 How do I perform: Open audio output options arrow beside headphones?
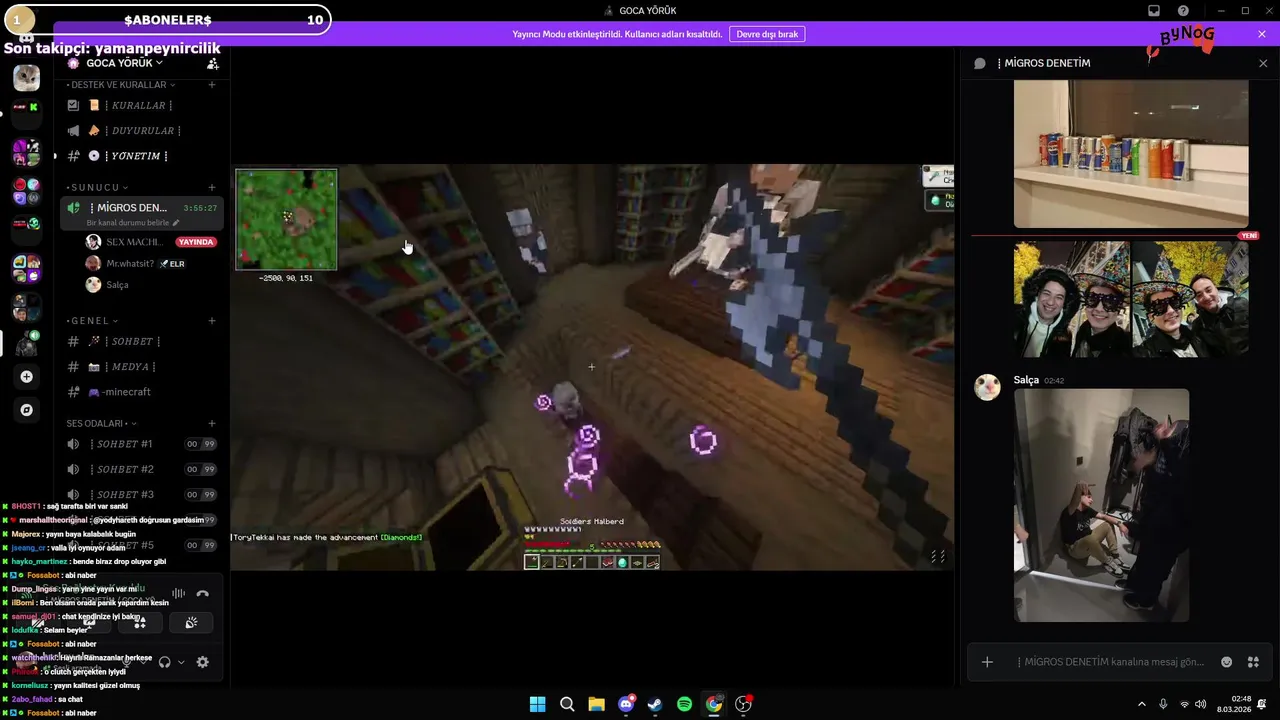181,662
